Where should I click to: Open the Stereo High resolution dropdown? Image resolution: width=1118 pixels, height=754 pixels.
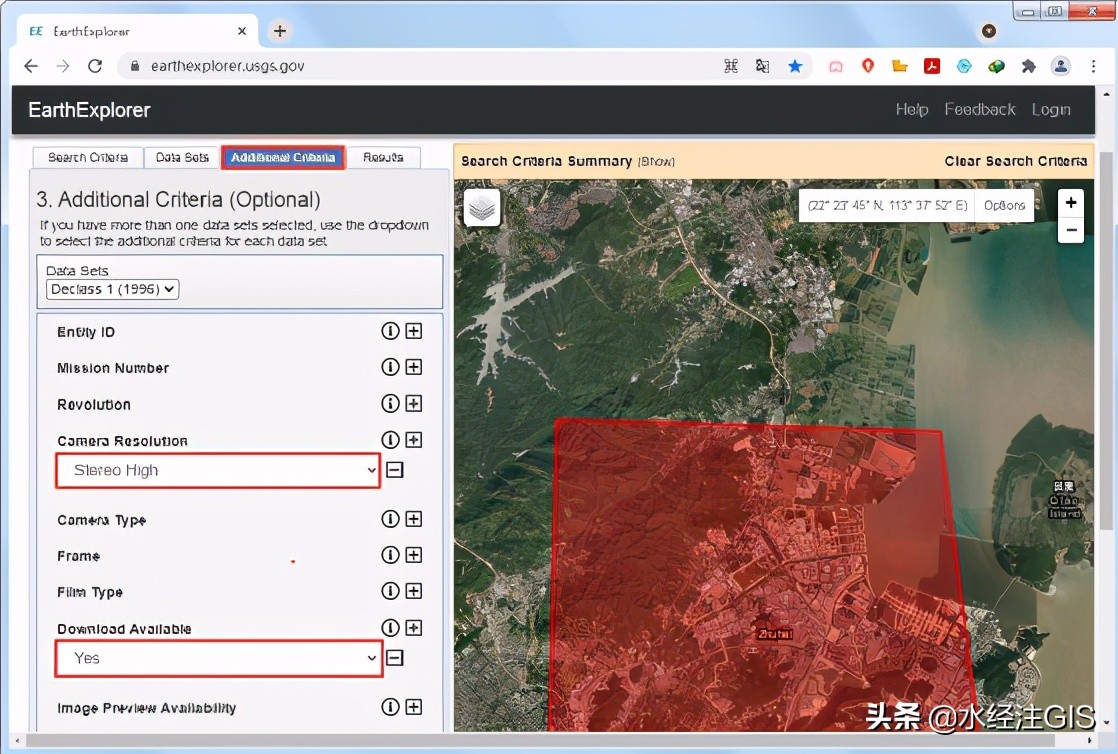[x=217, y=471]
